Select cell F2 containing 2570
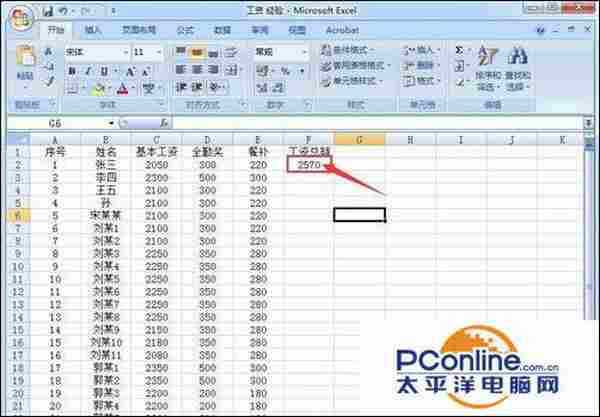This screenshot has width=600, height=417. click(x=308, y=163)
